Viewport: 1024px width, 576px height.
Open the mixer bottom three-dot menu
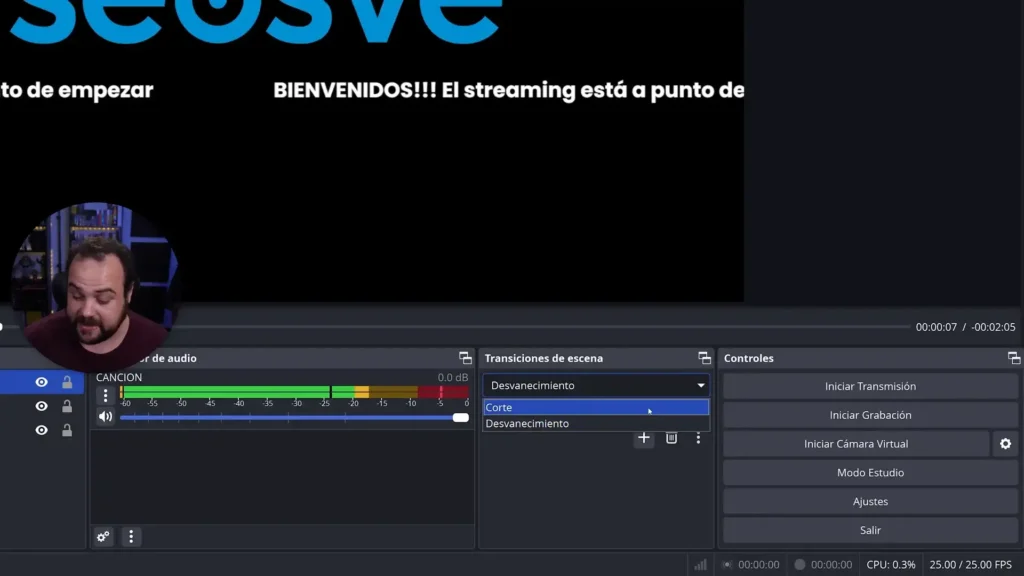click(x=131, y=537)
